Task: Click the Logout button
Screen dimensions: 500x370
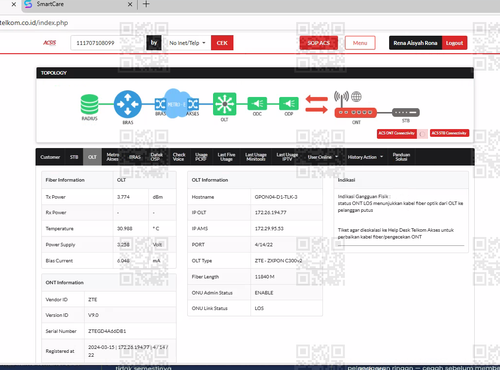Action: 454,43
